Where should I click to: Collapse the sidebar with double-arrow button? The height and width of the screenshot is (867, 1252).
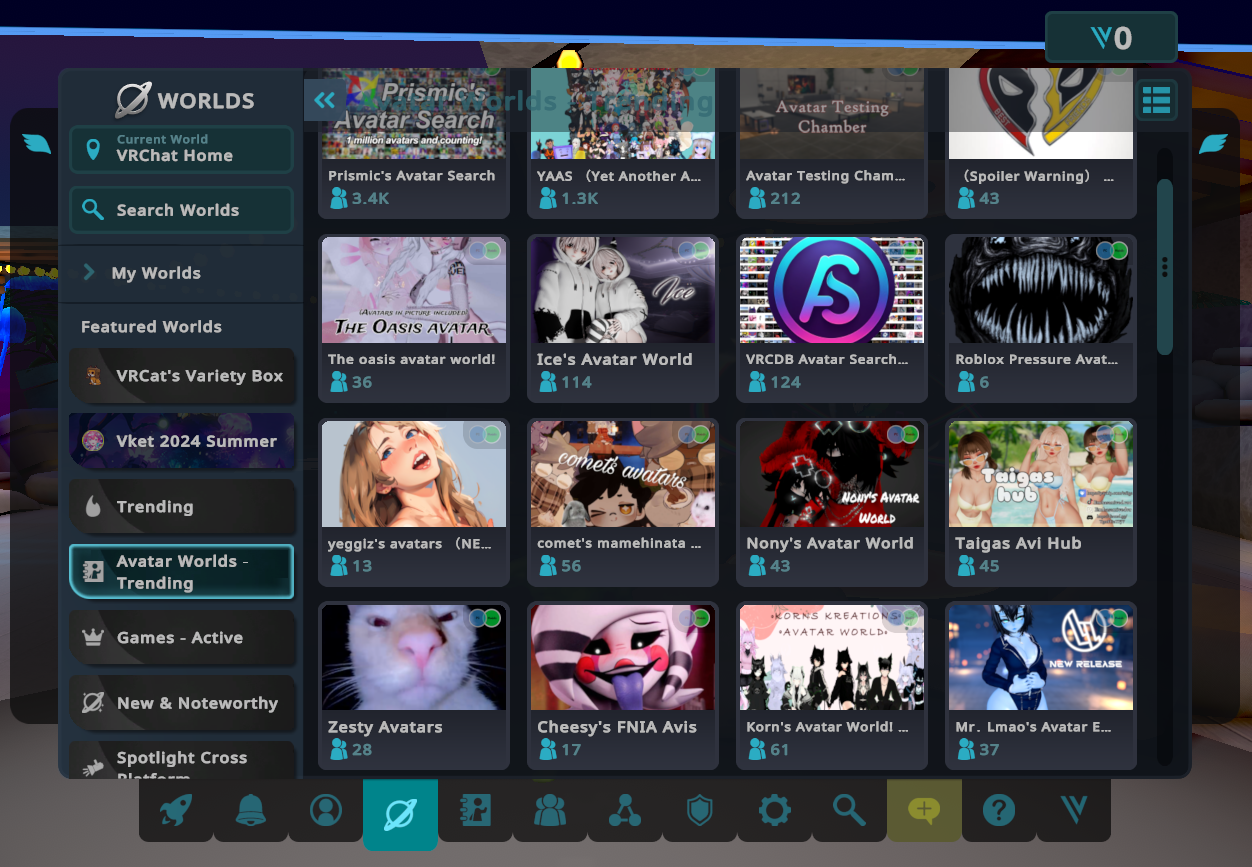pyautogui.click(x=324, y=100)
